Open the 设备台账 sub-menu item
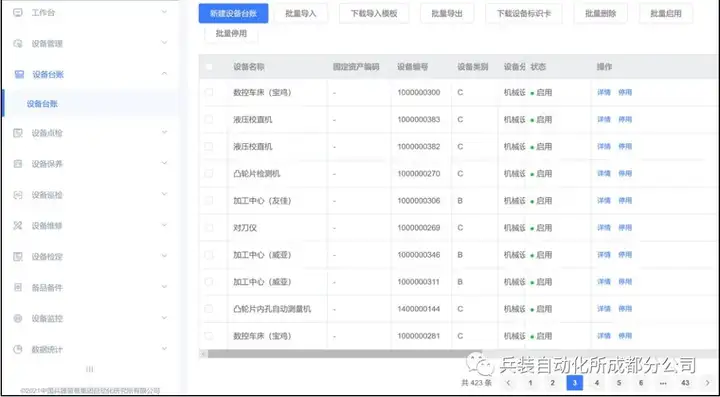The height and width of the screenshot is (397, 720). (x=90, y=104)
